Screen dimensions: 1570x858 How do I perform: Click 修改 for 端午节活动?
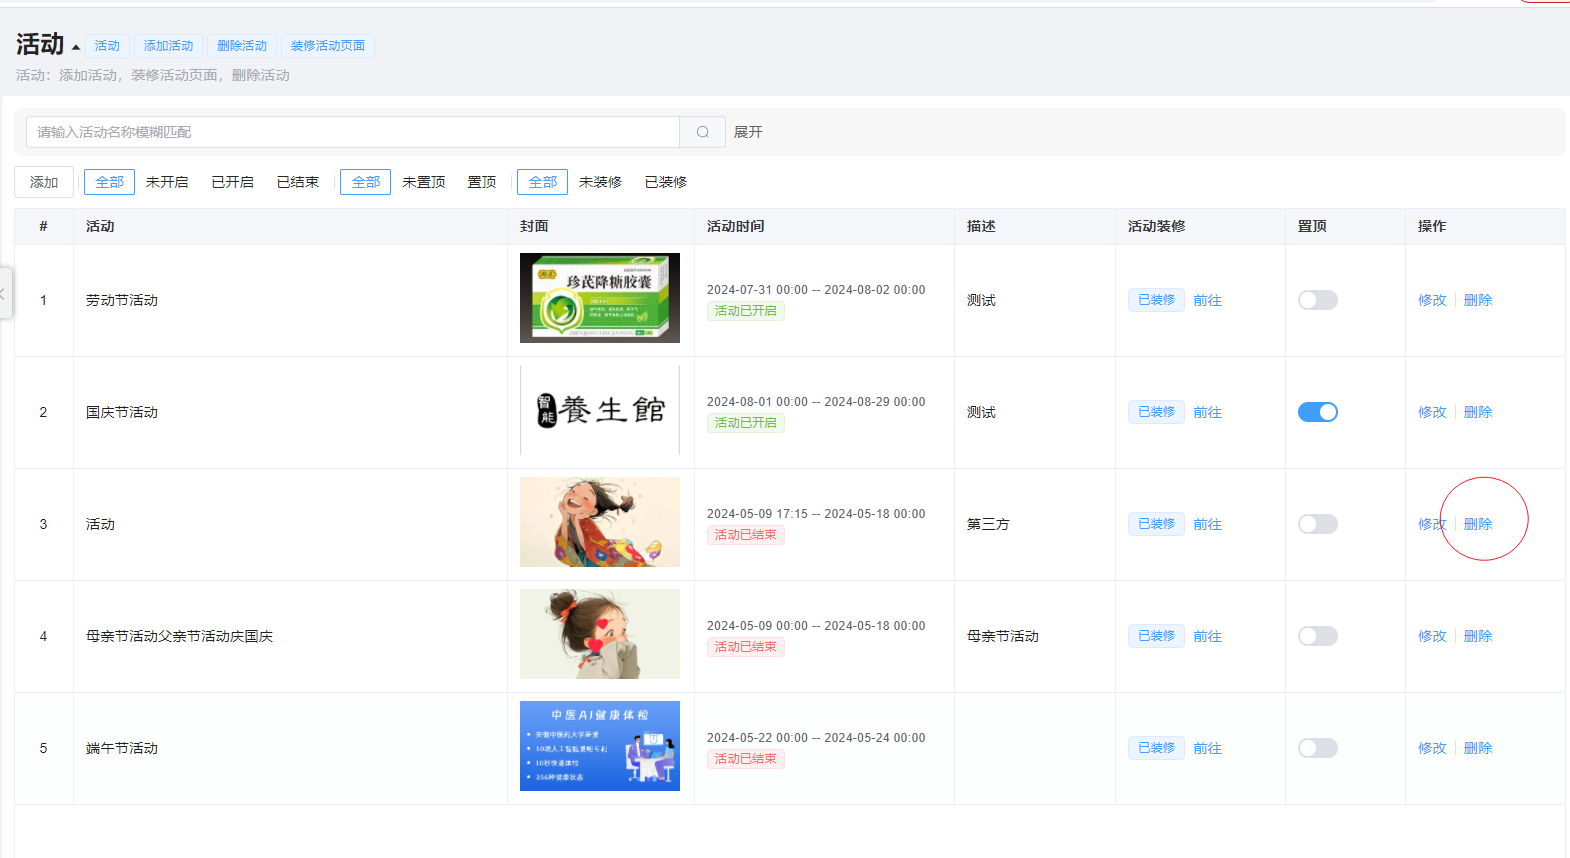point(1432,748)
